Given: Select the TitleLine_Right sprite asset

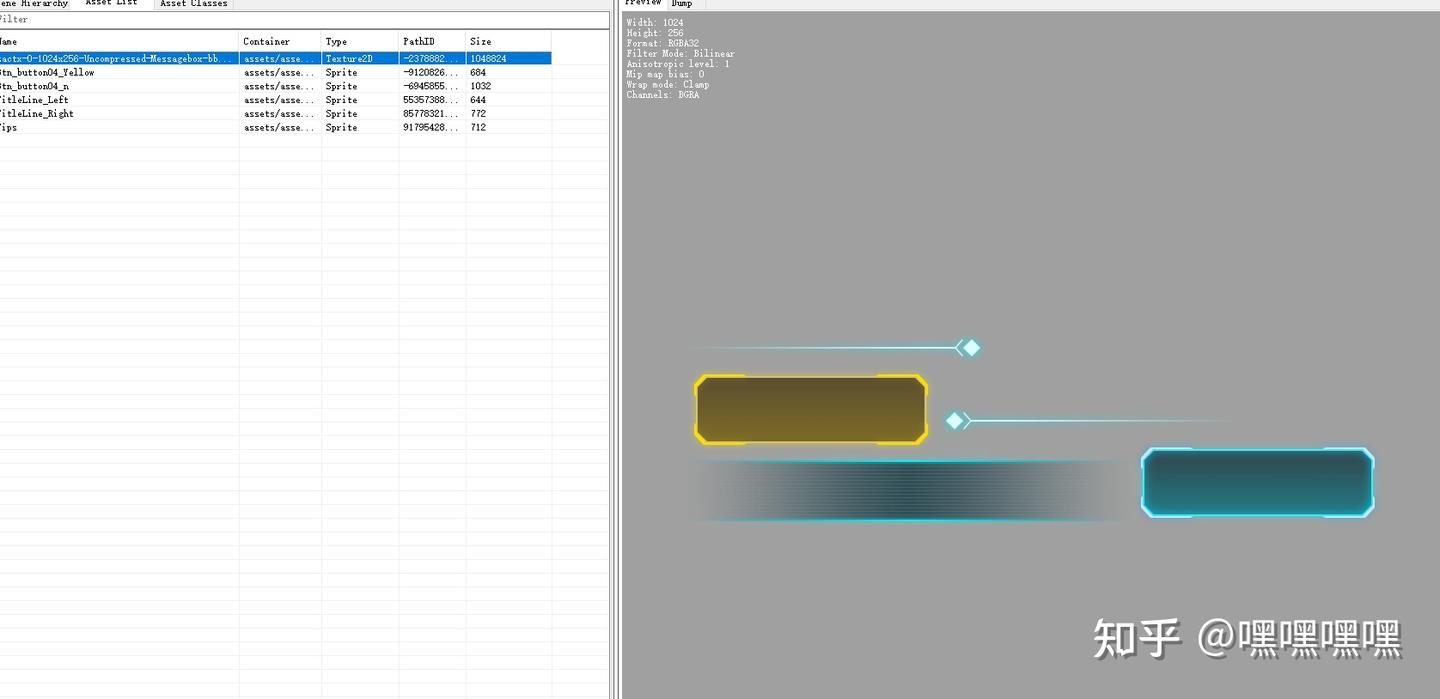Looking at the screenshot, I should click(x=120, y=114).
